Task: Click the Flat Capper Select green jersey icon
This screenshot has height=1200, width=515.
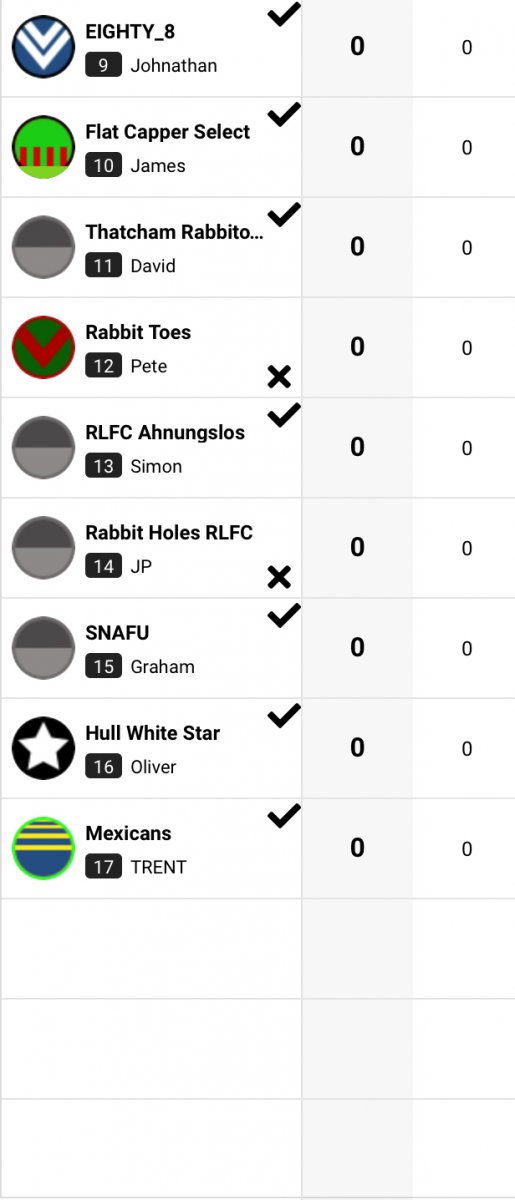Action: 44,147
